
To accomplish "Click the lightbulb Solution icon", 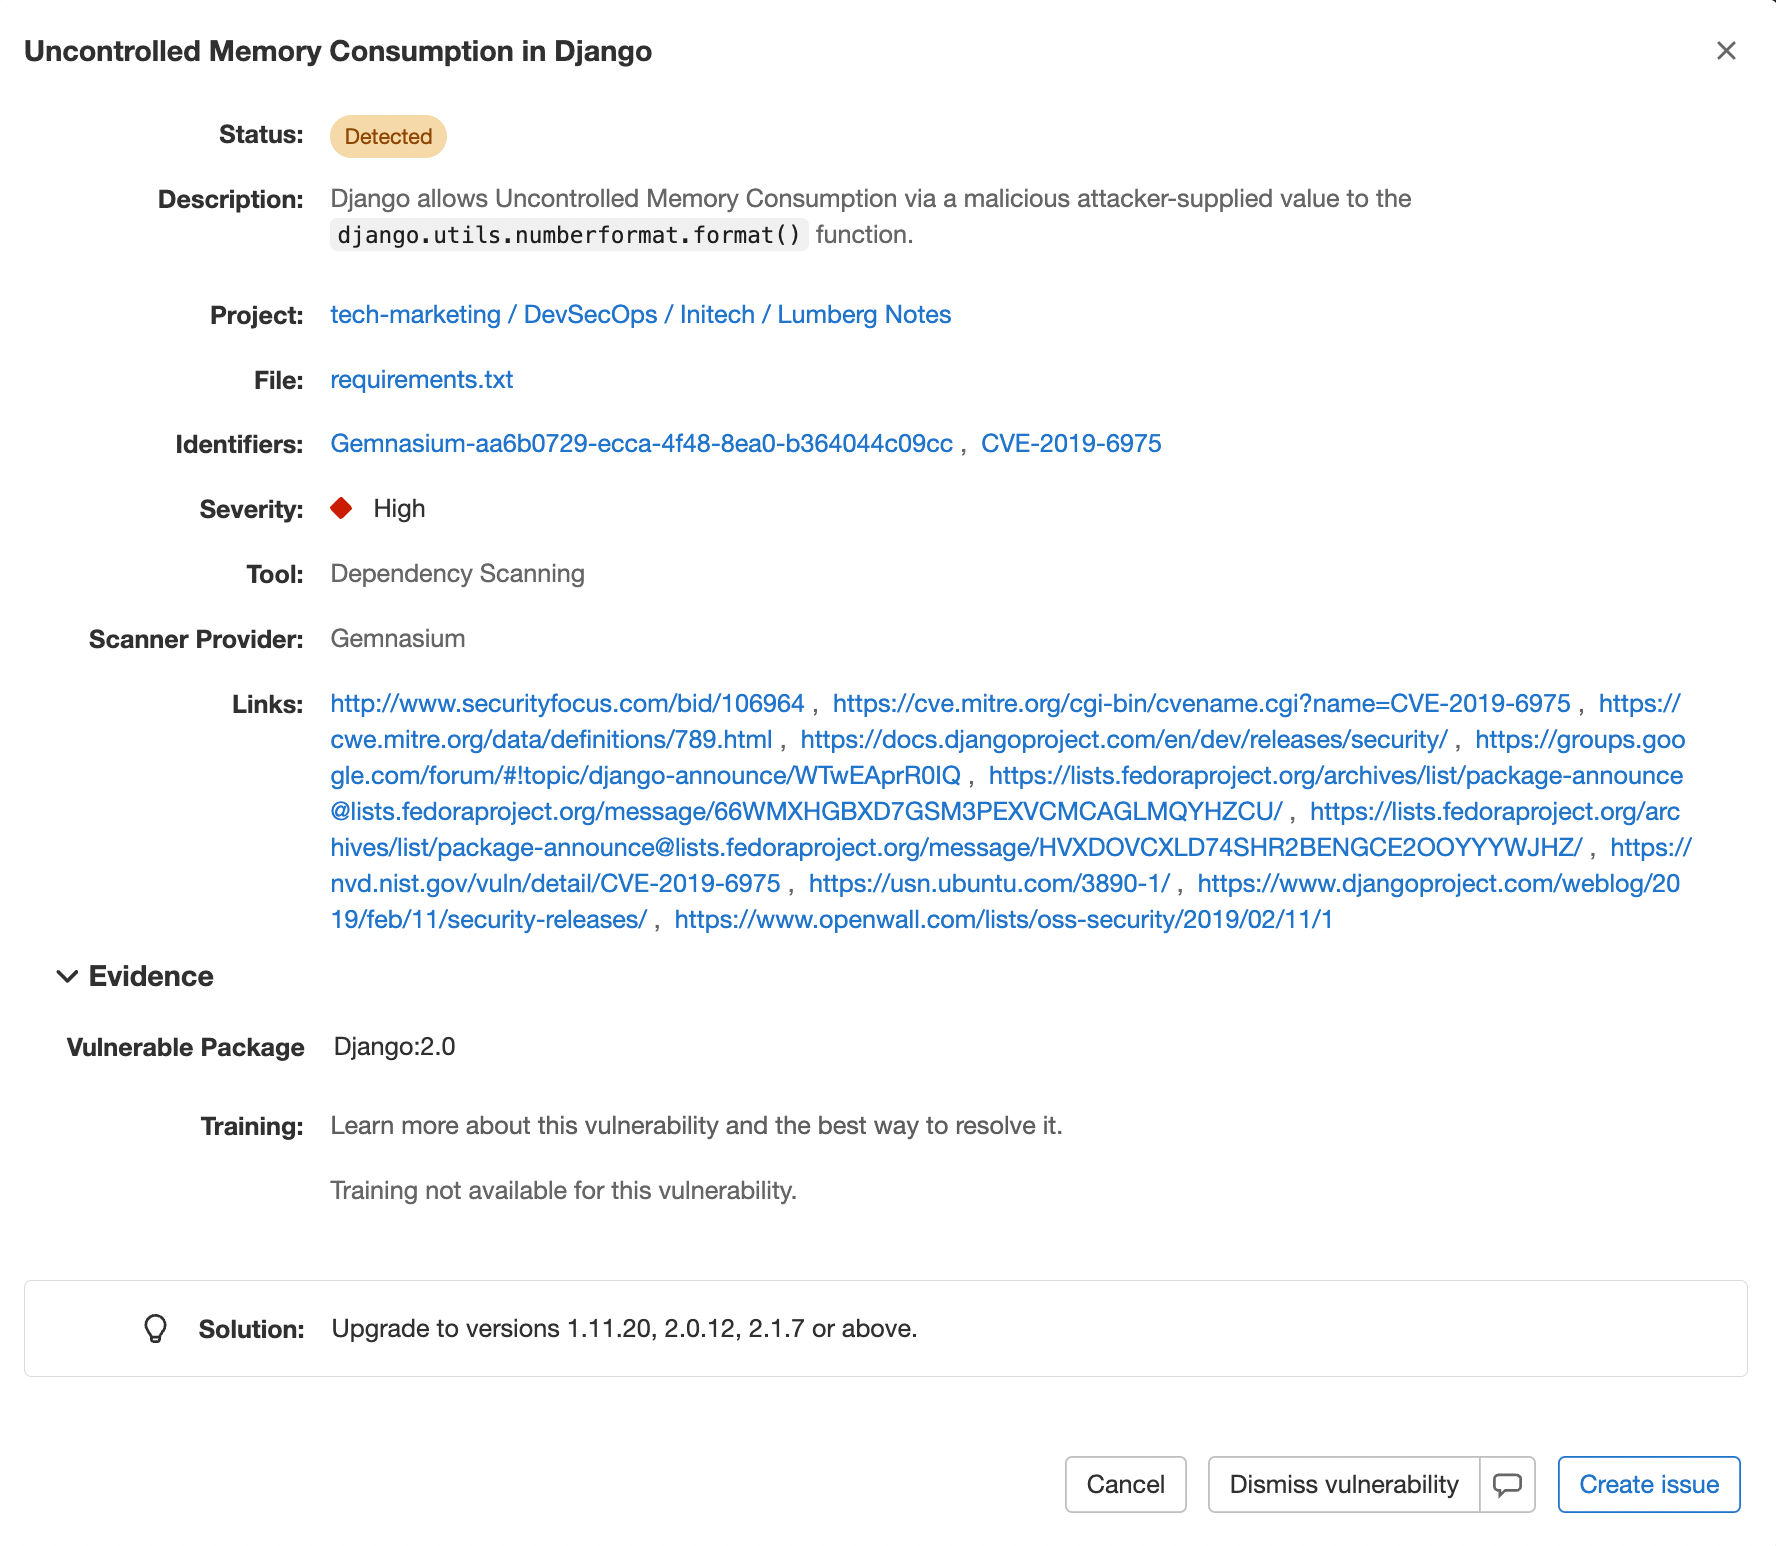I will 155,1329.
